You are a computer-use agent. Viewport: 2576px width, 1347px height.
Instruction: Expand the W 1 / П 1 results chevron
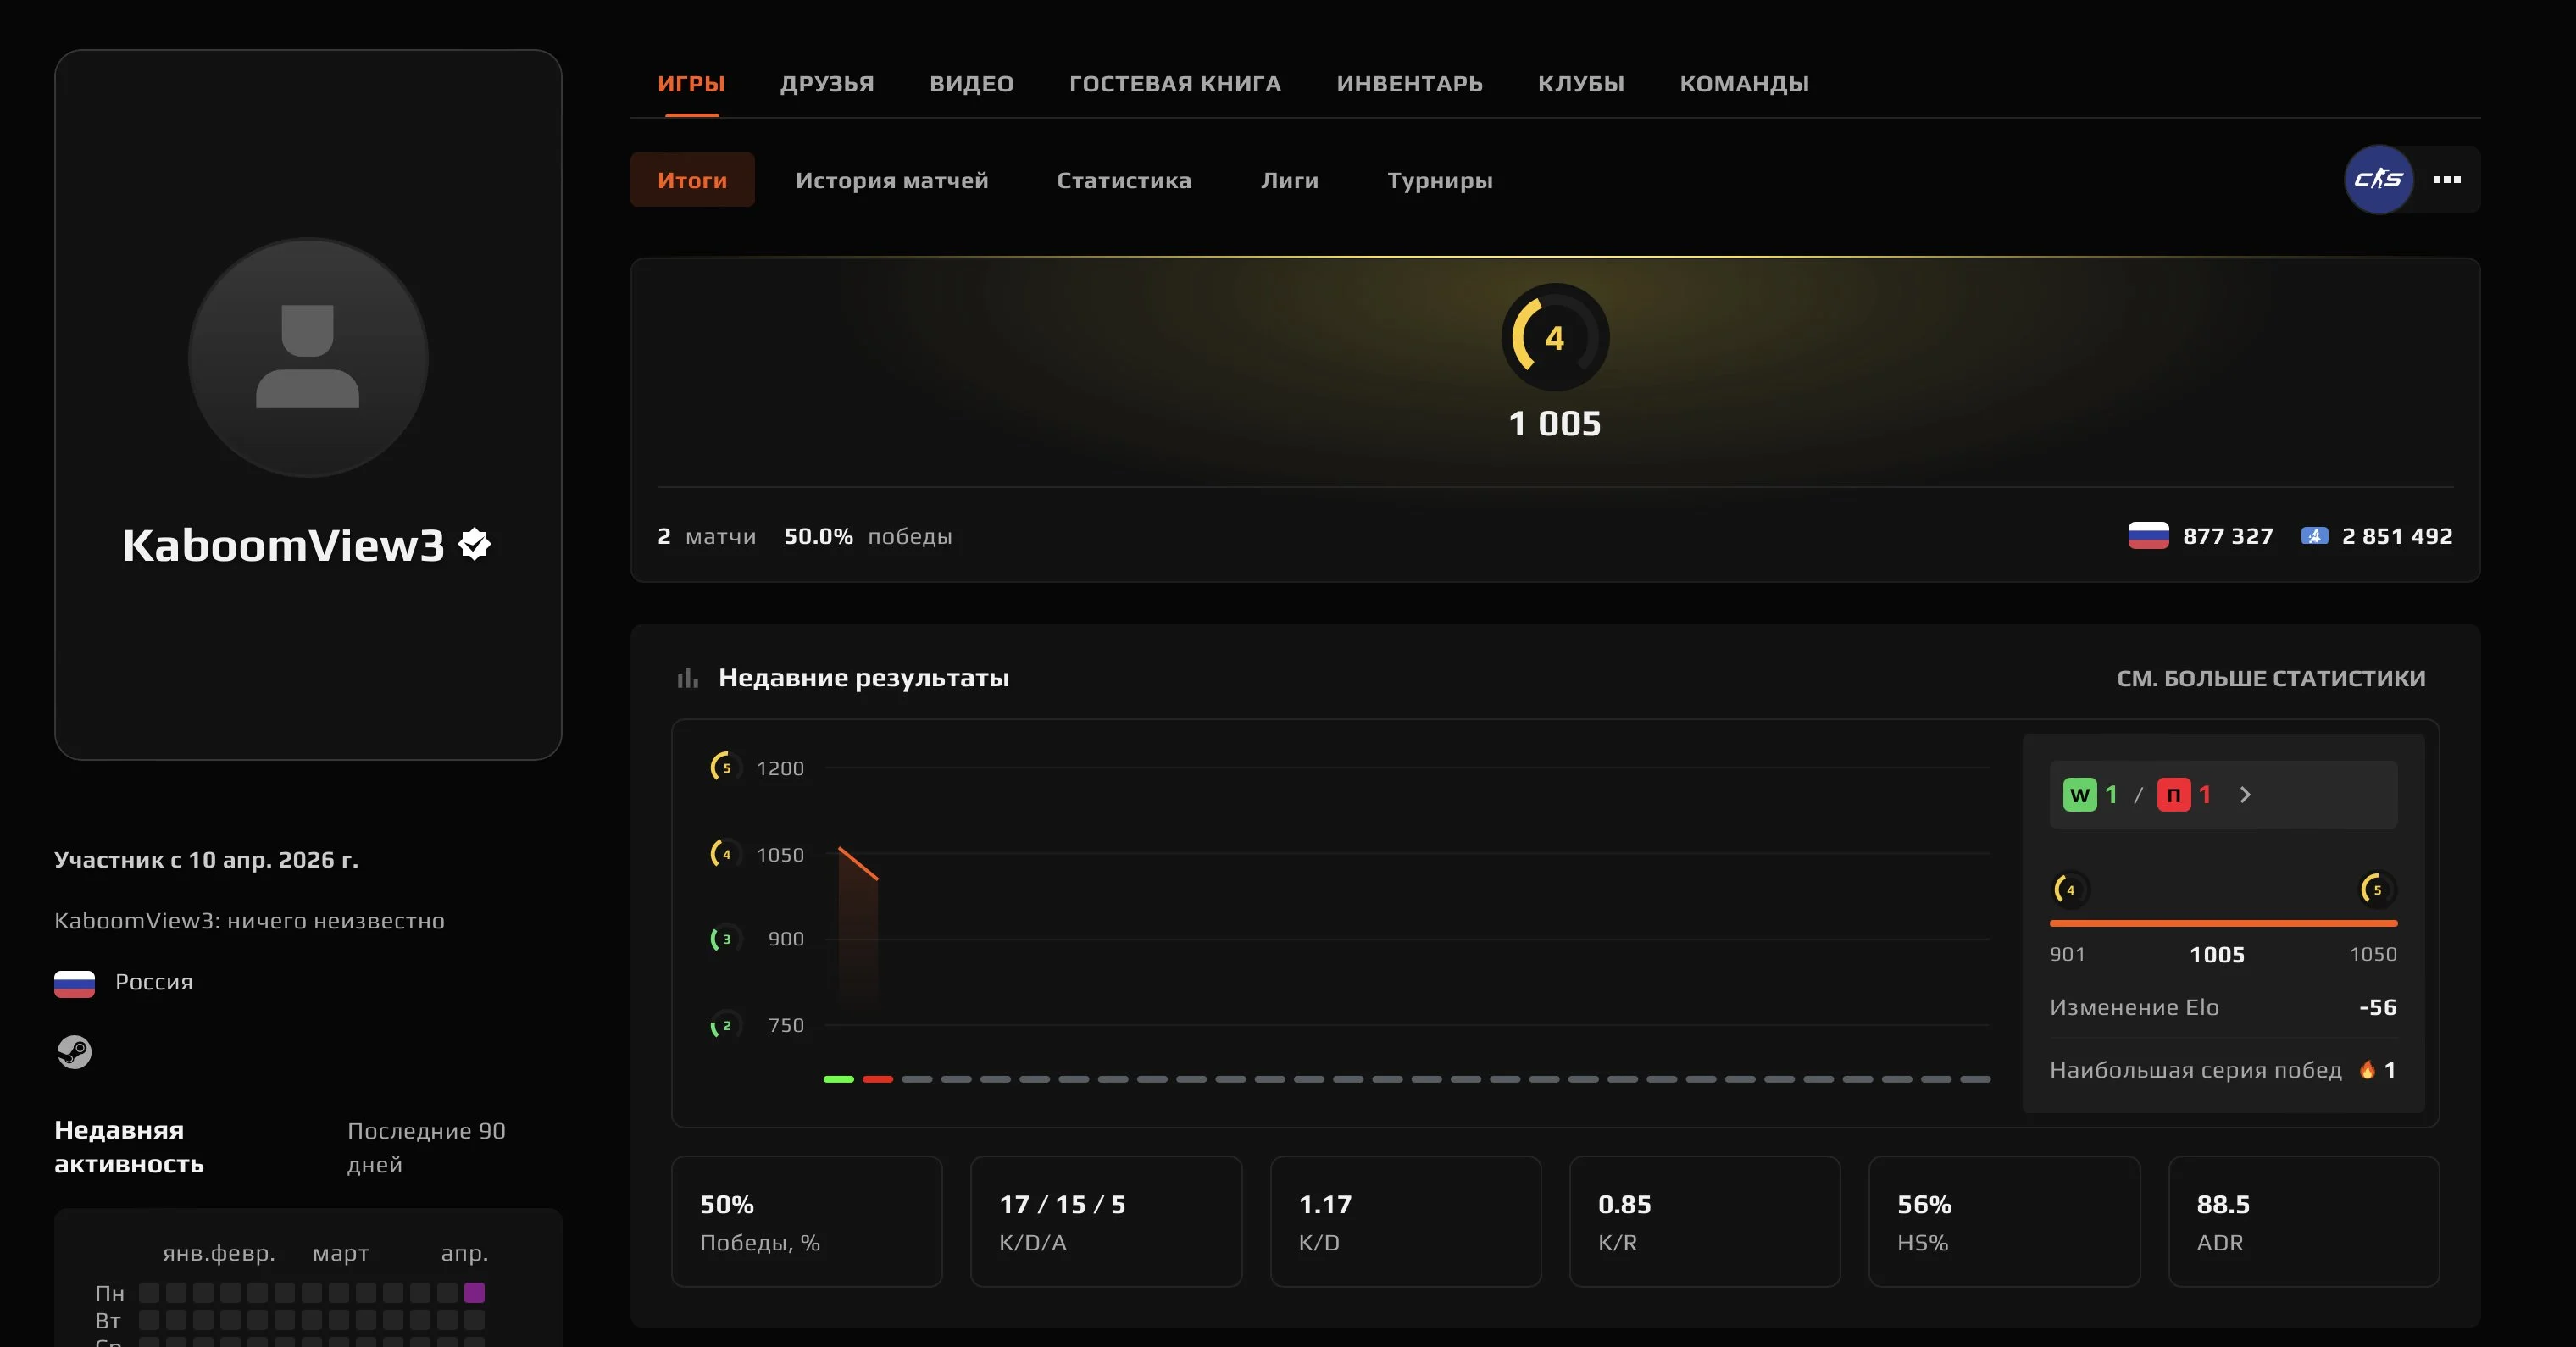[2245, 795]
